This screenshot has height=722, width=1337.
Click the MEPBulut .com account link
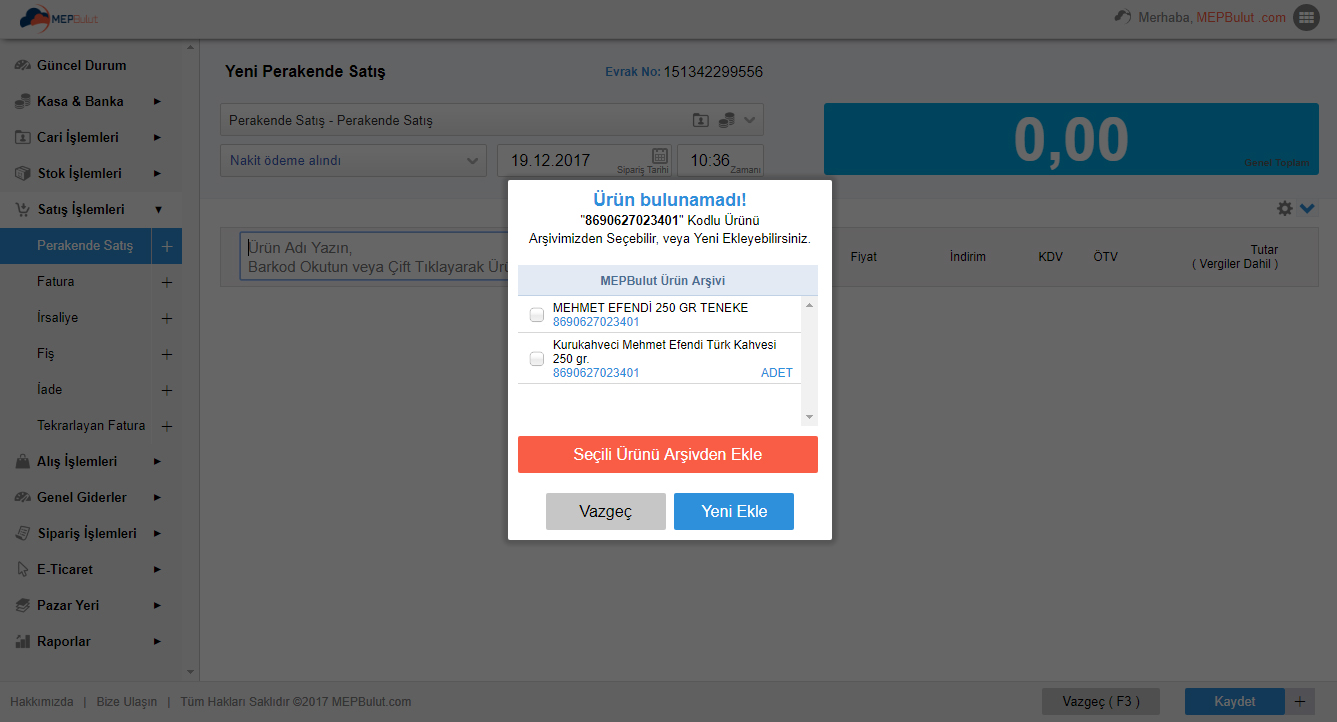coord(1241,17)
